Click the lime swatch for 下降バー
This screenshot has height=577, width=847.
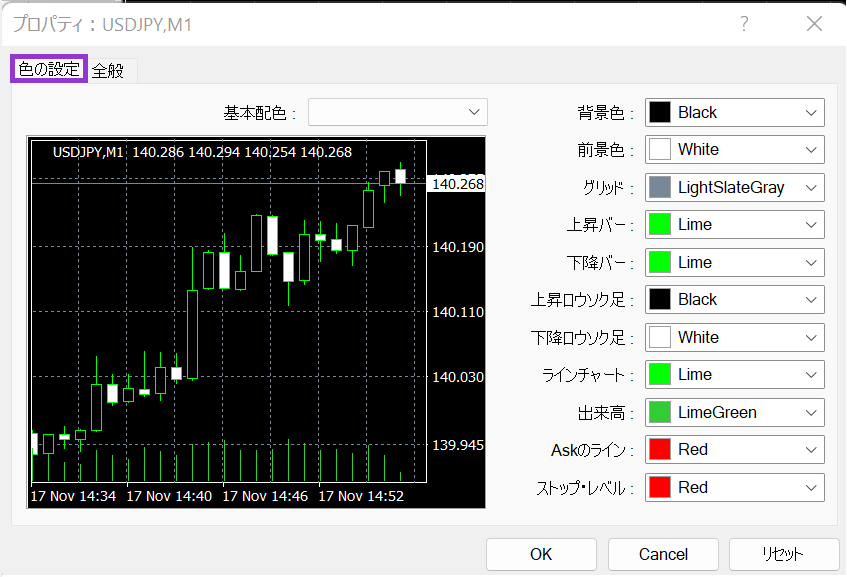(660, 263)
